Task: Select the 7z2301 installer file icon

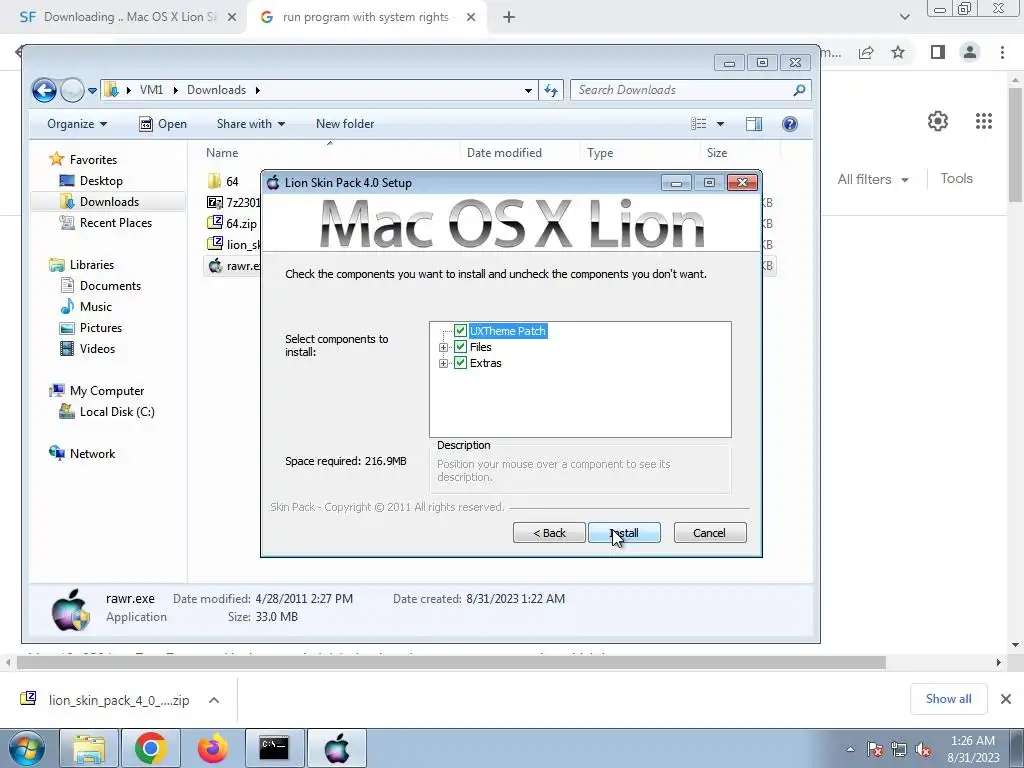Action: click(x=215, y=202)
